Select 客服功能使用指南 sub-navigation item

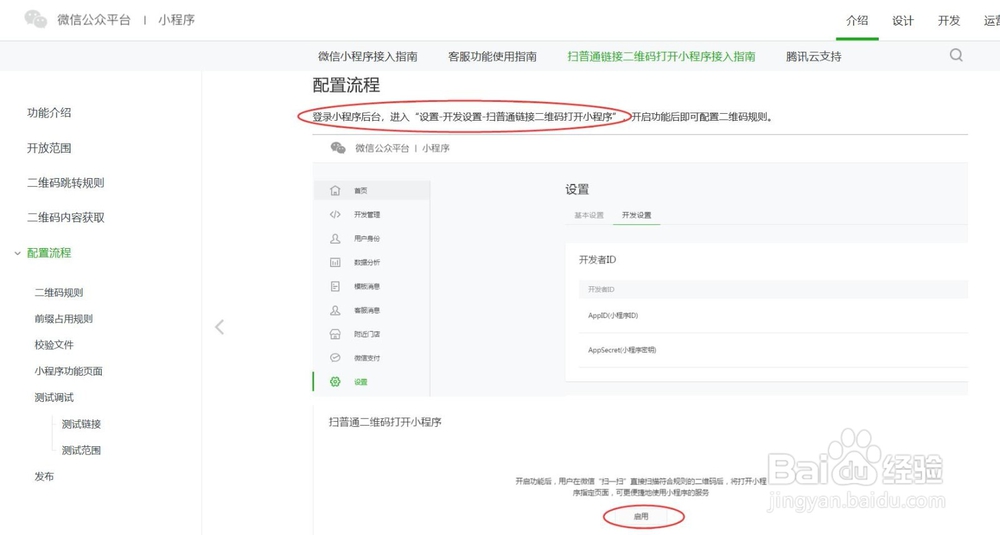coord(492,56)
